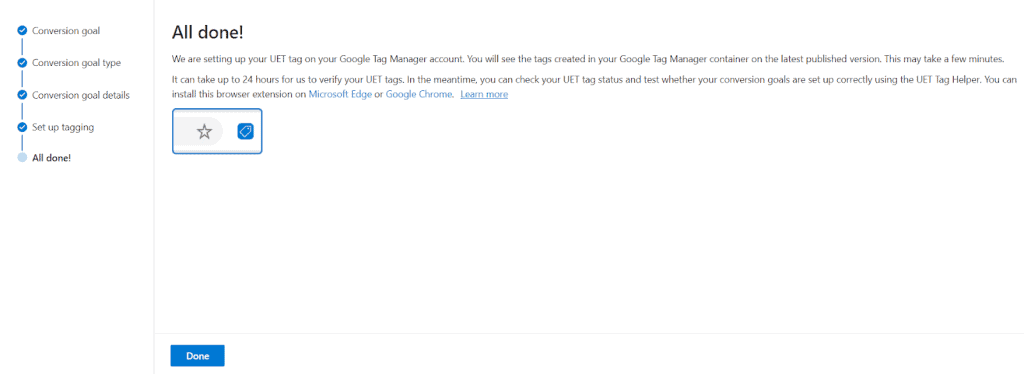Viewport: 1024px width, 374px height.
Task: Click the blue UET Tag Helper extension icon
Action: coord(245,132)
